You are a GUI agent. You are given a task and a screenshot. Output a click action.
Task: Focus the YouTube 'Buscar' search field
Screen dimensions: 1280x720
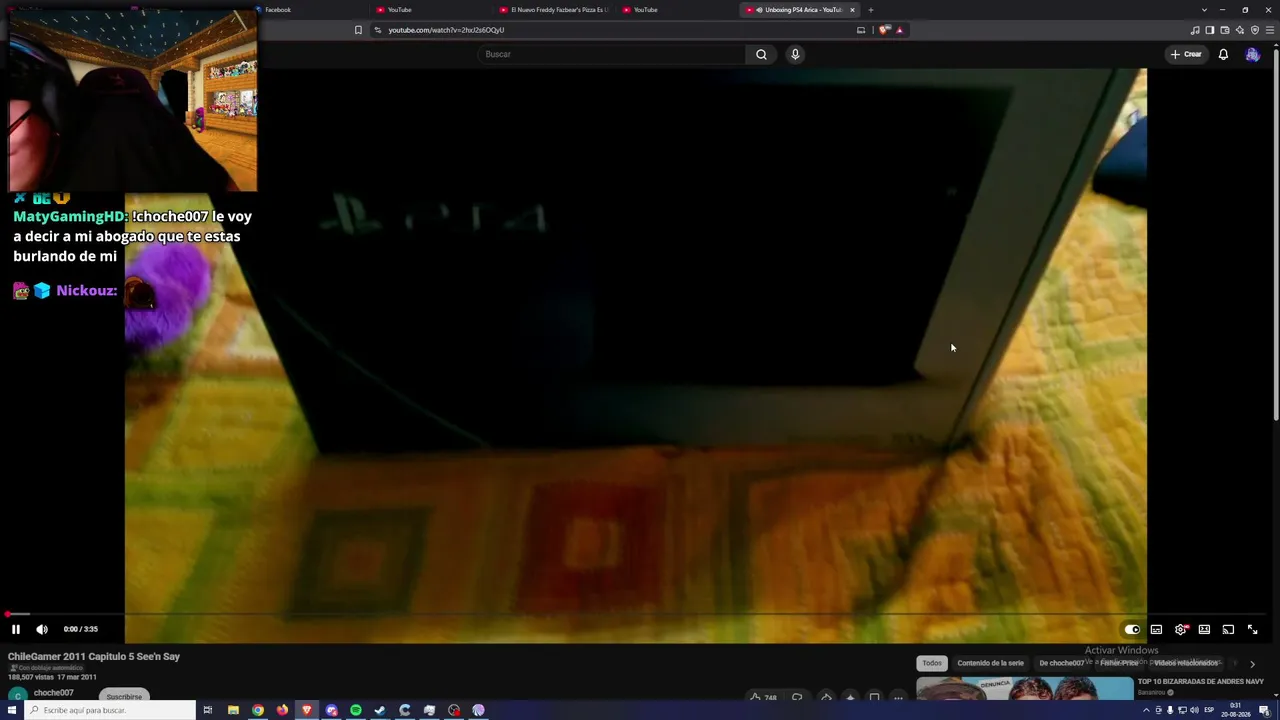pos(612,54)
